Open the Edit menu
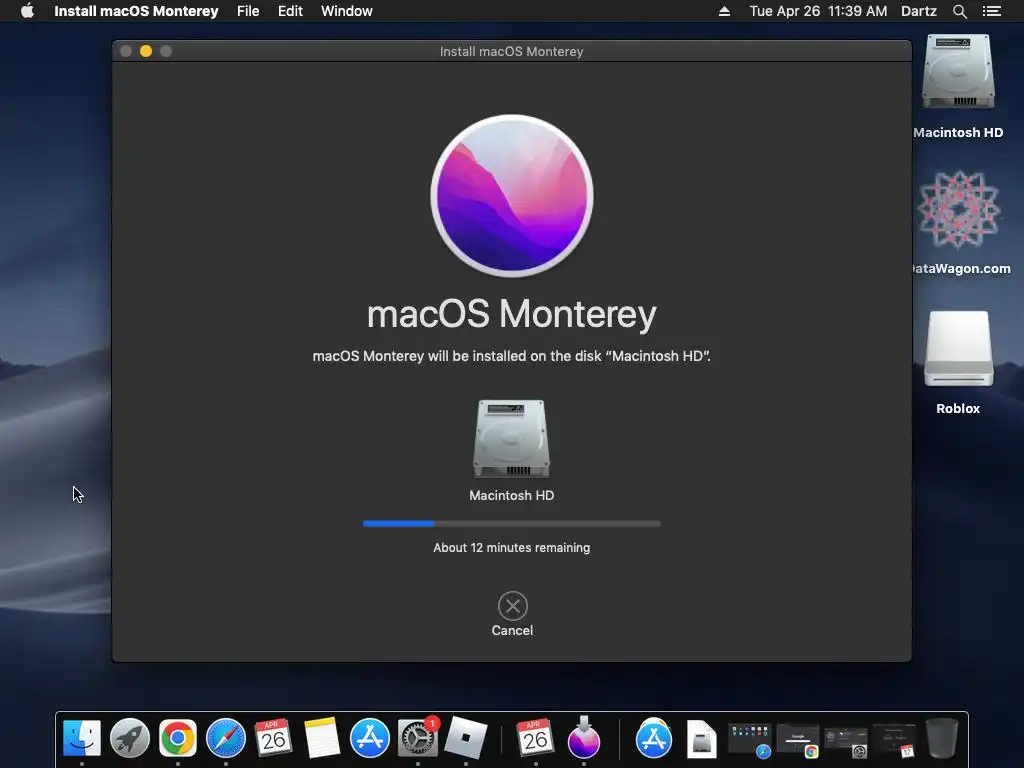Screen dimensions: 1024x768 click(290, 11)
